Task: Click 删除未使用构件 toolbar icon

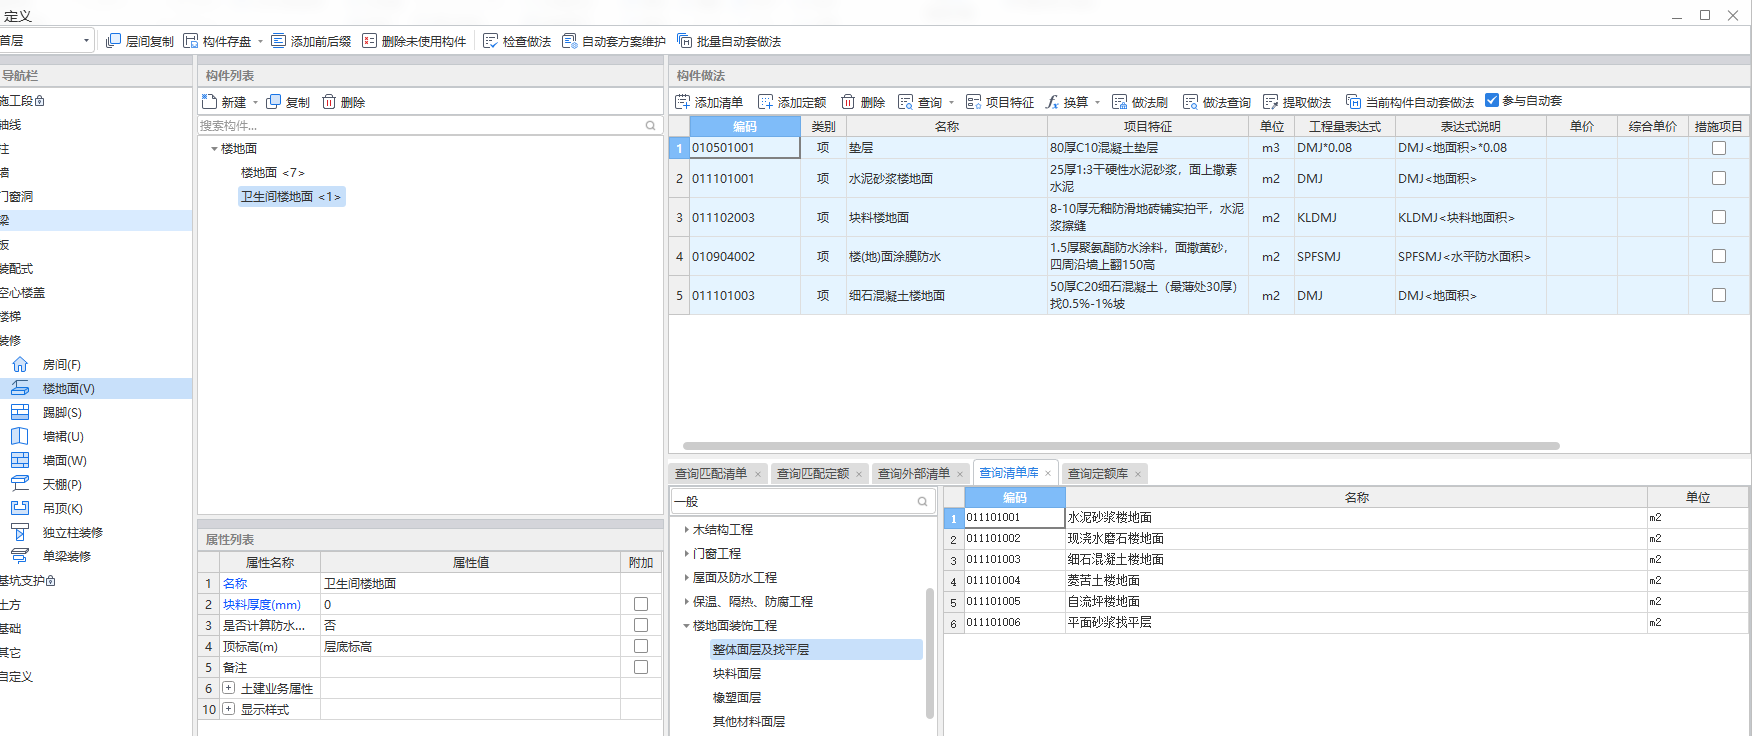Action: tap(369, 41)
